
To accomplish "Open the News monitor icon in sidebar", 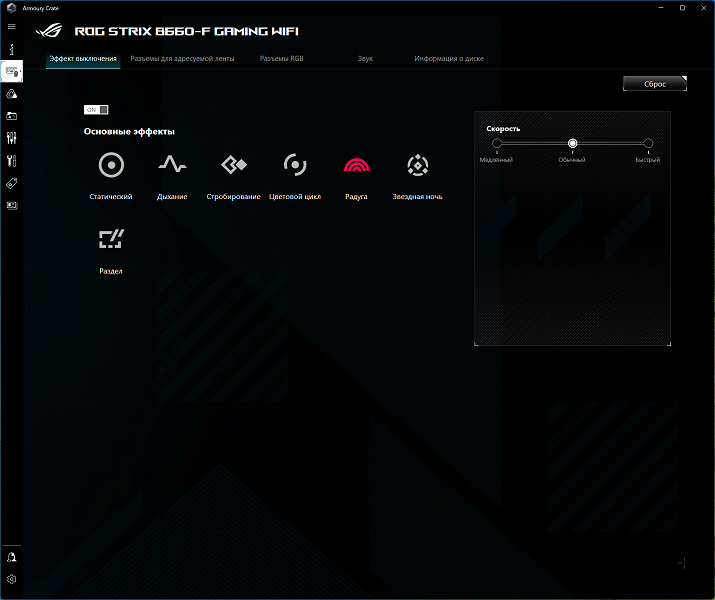I will click(11, 206).
